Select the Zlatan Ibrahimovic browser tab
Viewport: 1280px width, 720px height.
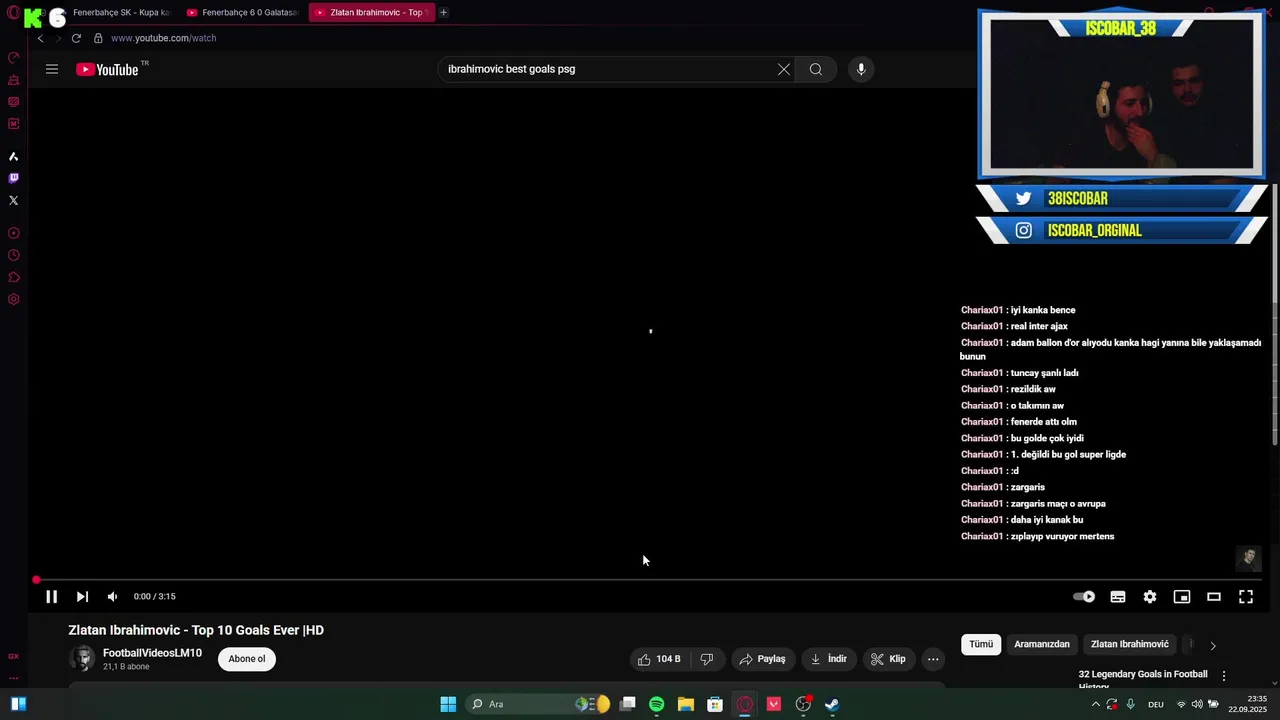370,13
